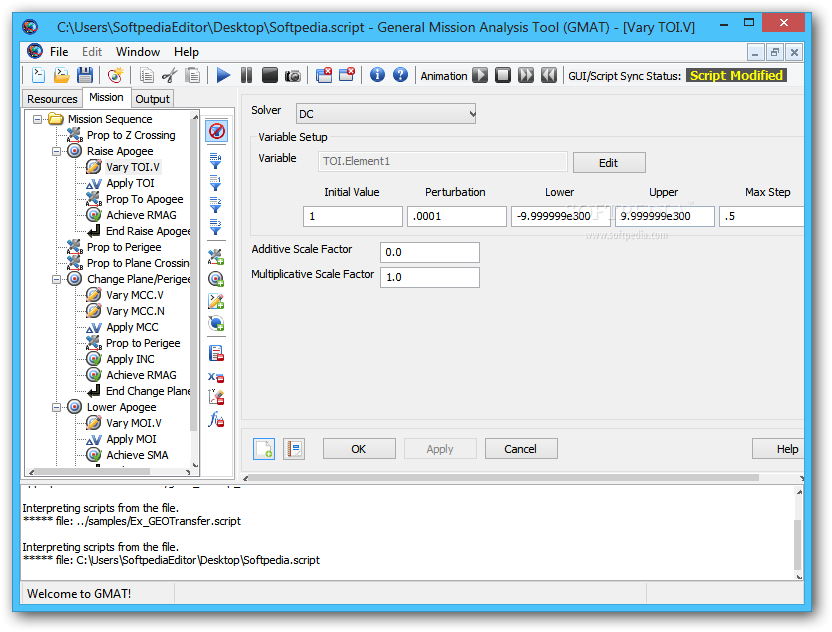Click the Edit button next to Variable
The image size is (832, 632).
pos(609,163)
